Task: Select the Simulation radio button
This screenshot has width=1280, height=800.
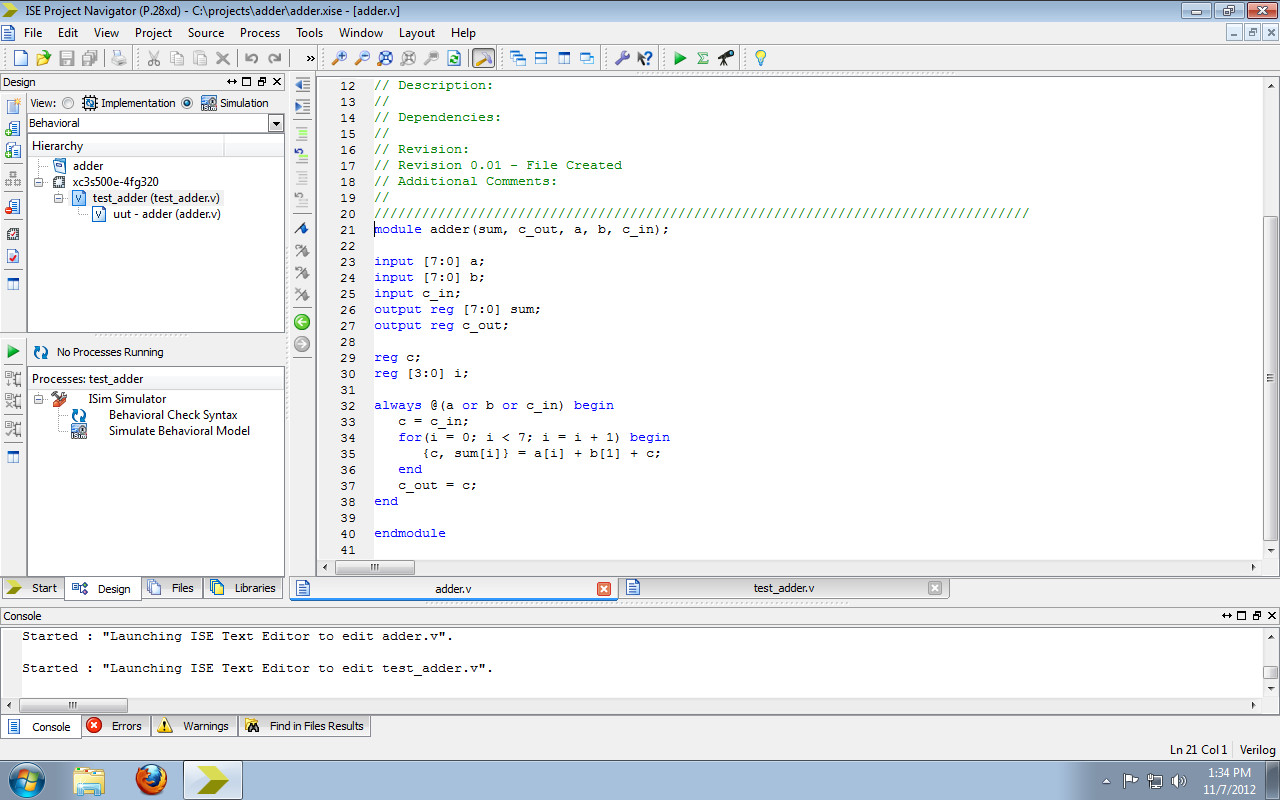Action: click(188, 102)
